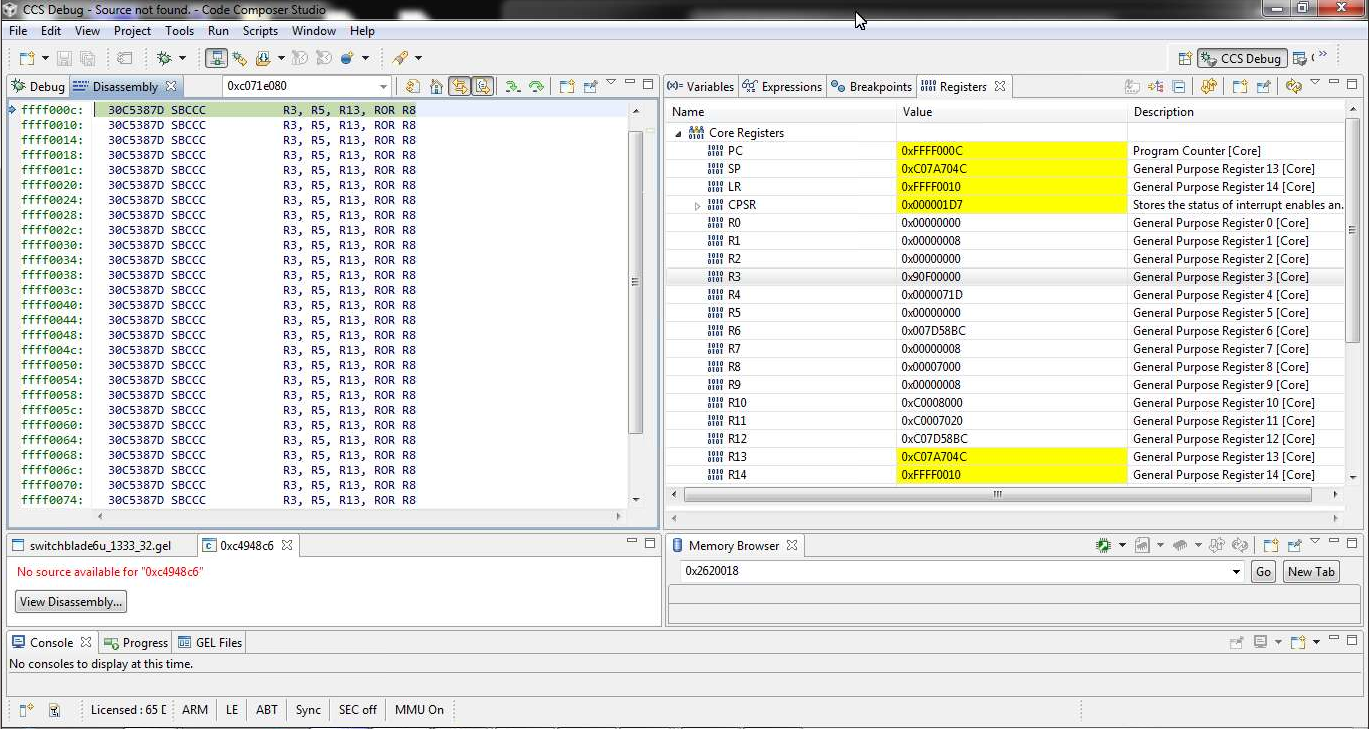
Task: Click the Step Into green arrow icon
Action: coord(512,86)
